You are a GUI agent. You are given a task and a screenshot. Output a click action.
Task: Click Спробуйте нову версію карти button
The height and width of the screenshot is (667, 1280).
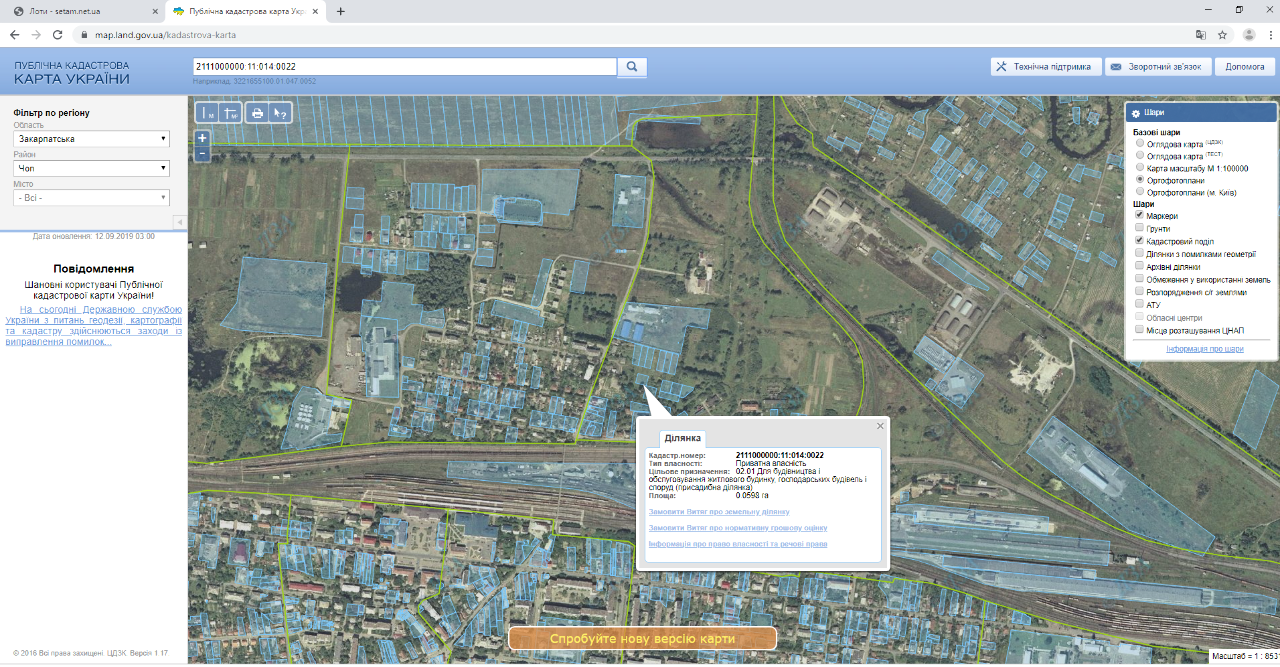click(x=643, y=638)
